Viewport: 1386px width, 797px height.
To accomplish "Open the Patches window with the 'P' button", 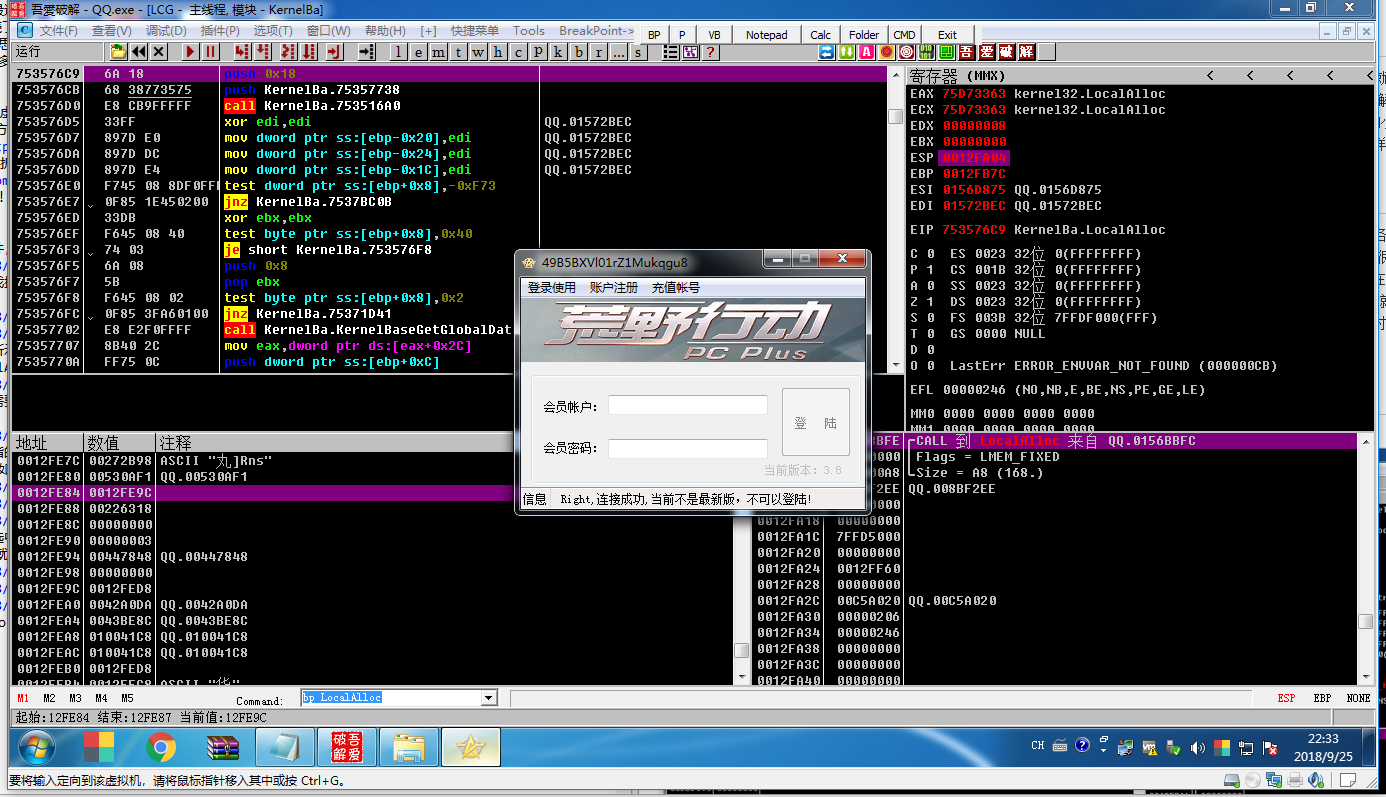I will click(538, 51).
